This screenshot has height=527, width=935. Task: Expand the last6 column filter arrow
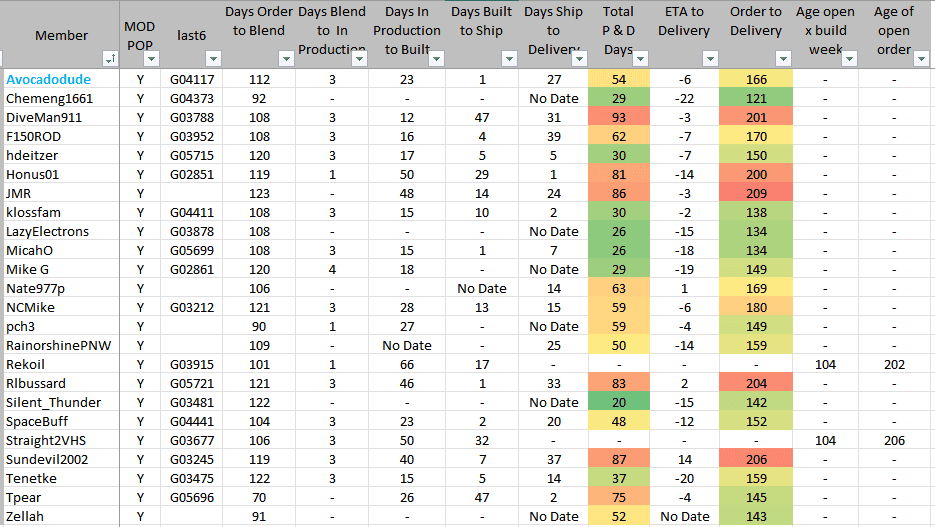pyautogui.click(x=212, y=59)
